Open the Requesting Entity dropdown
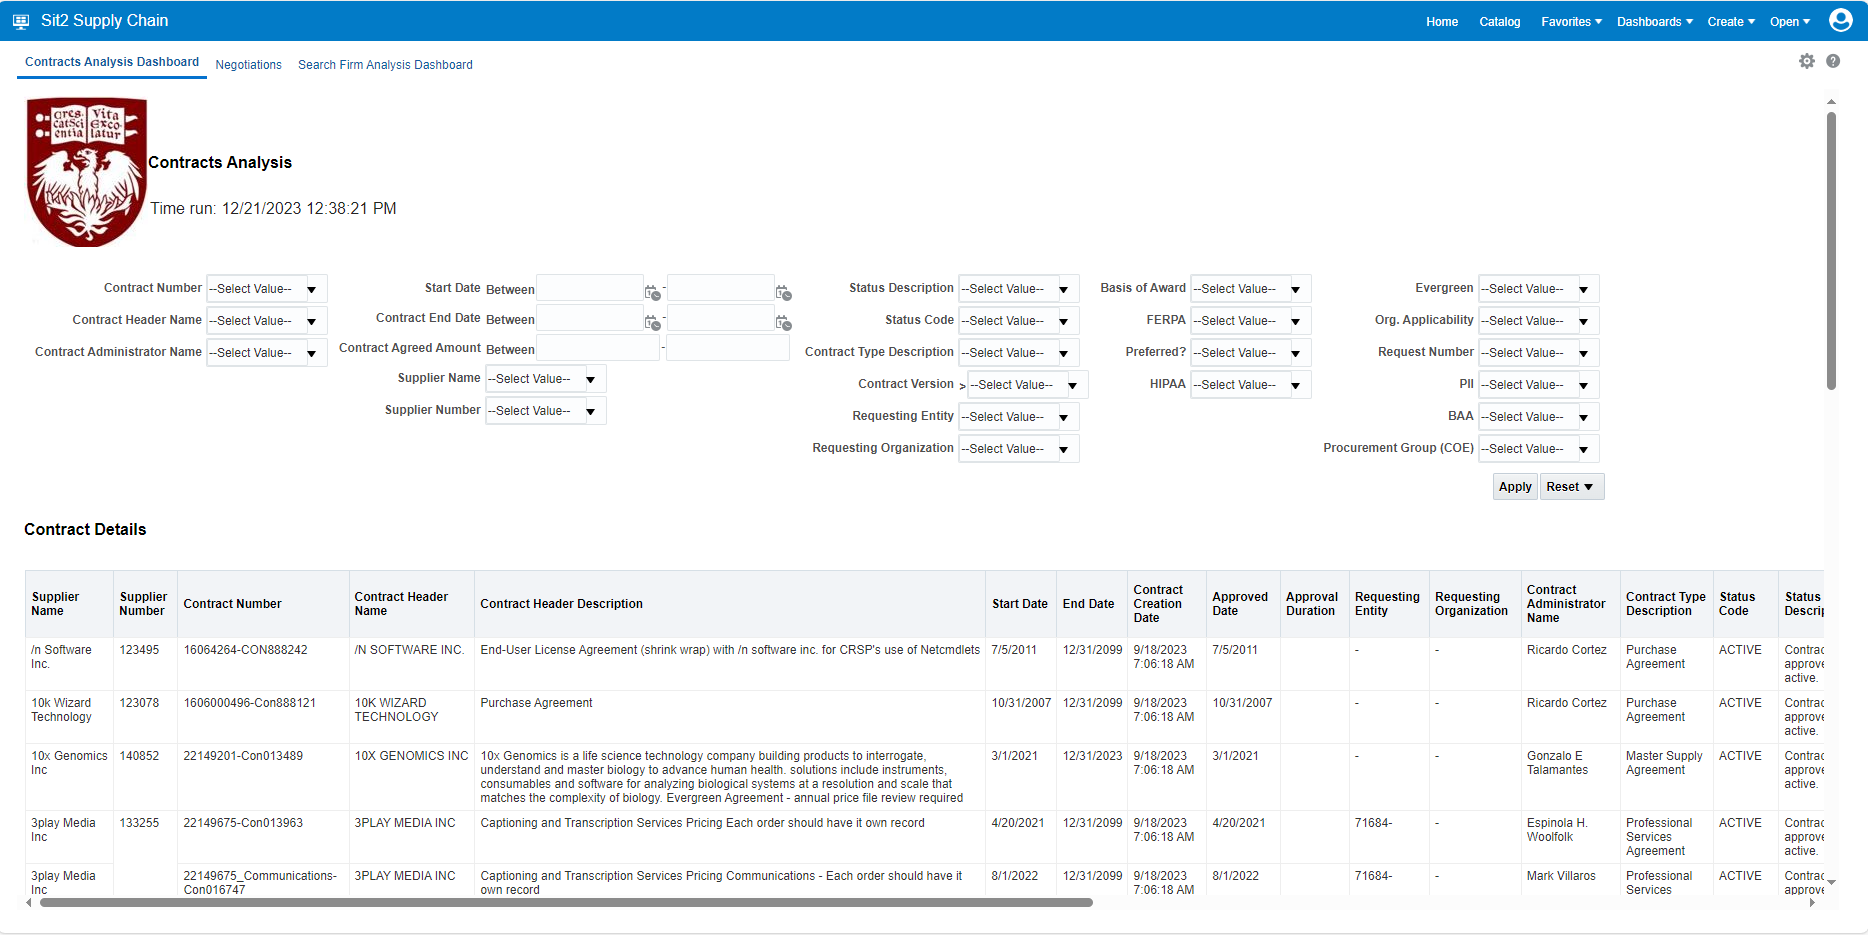The image size is (1868, 935). [x=1064, y=417]
